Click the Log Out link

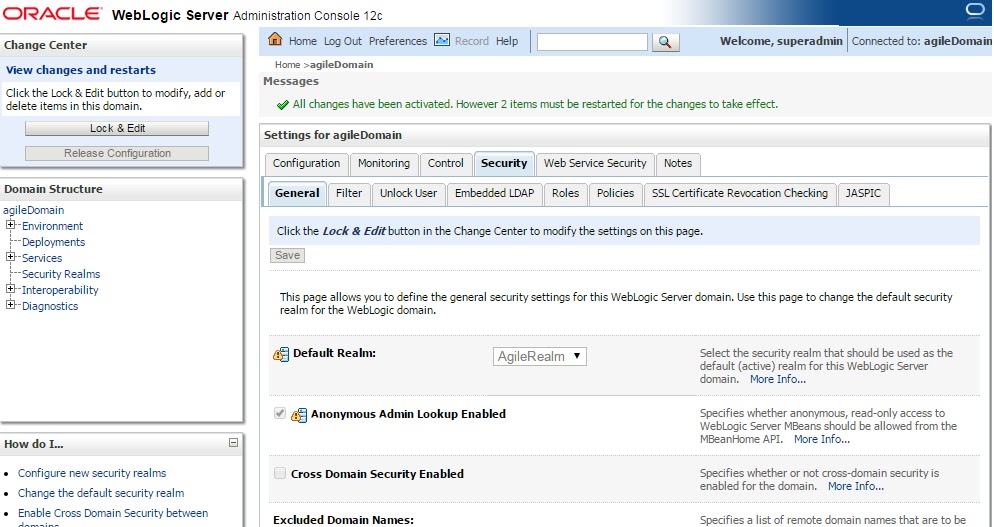[x=342, y=41]
